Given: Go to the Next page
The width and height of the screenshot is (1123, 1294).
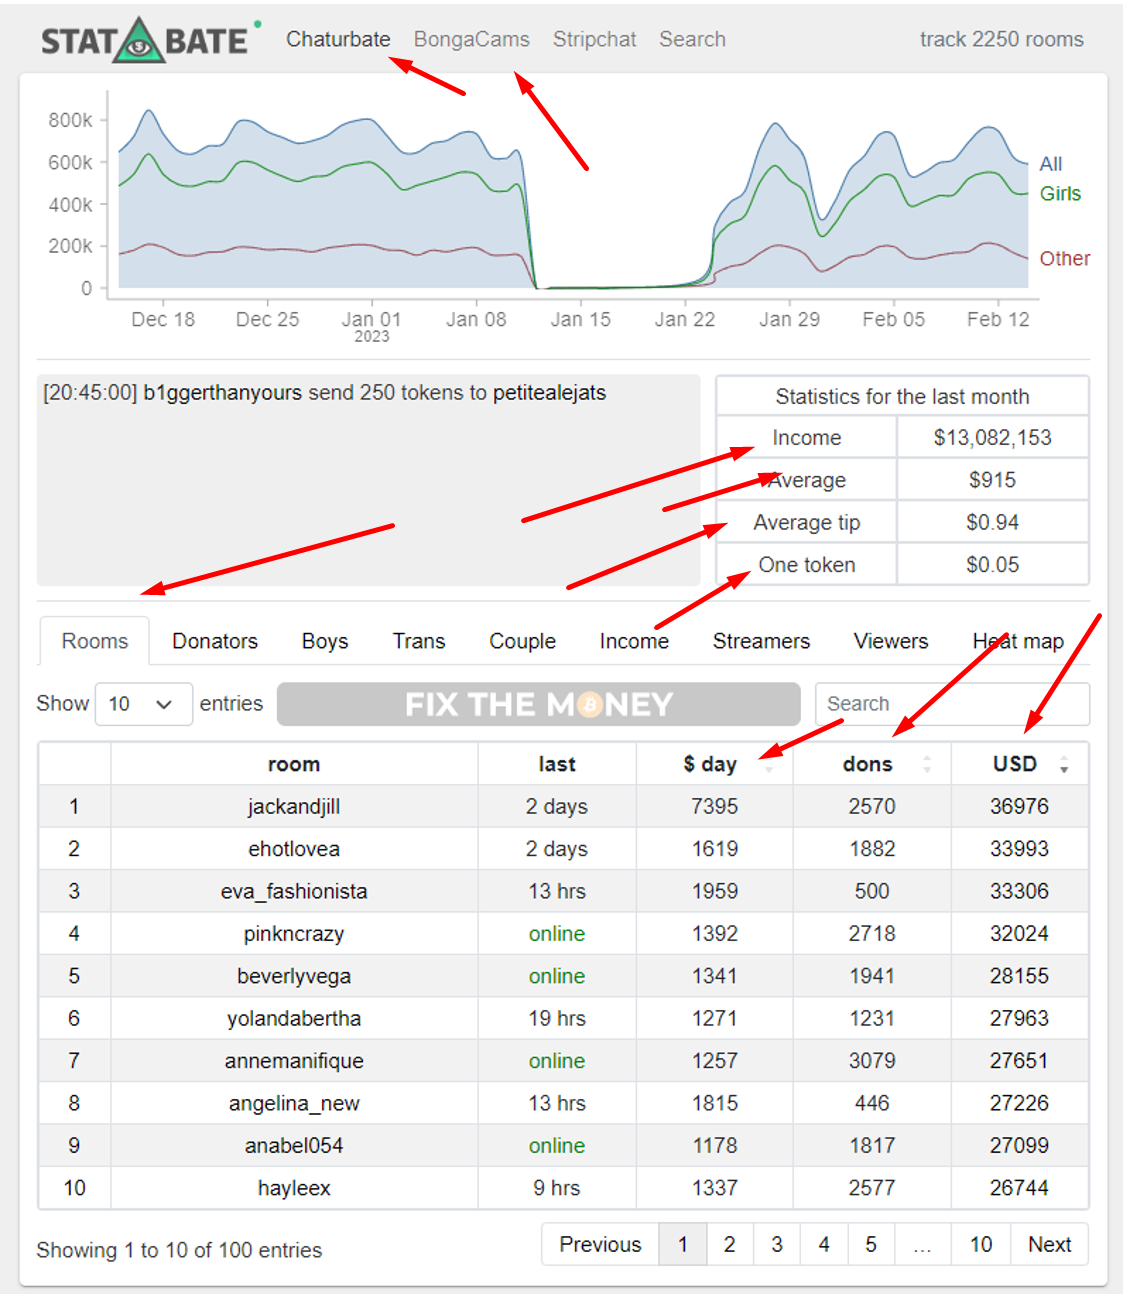Looking at the screenshot, I should click(x=1049, y=1244).
